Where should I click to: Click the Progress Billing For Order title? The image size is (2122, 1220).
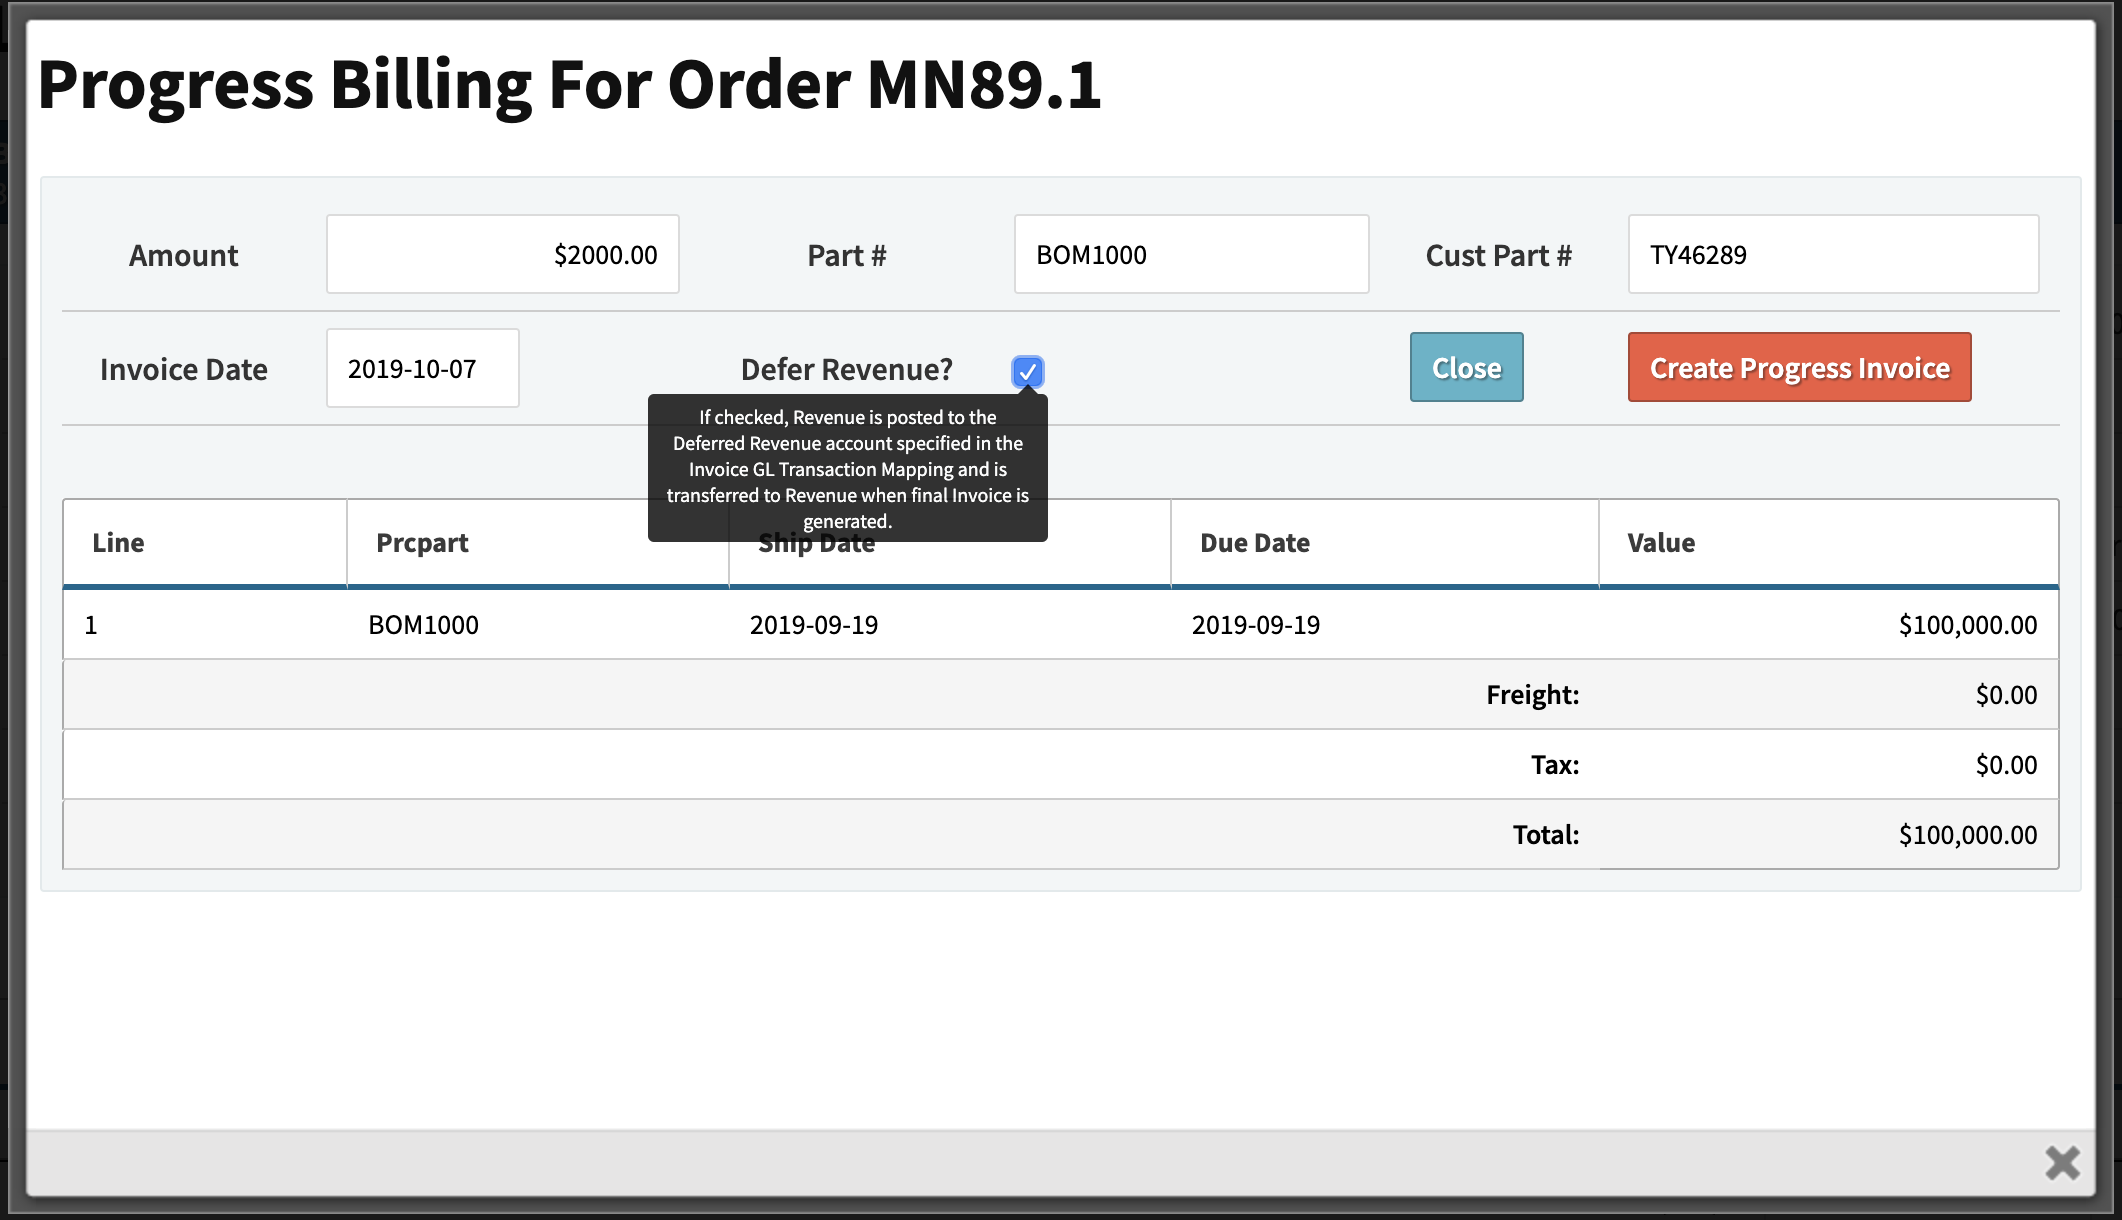(570, 84)
